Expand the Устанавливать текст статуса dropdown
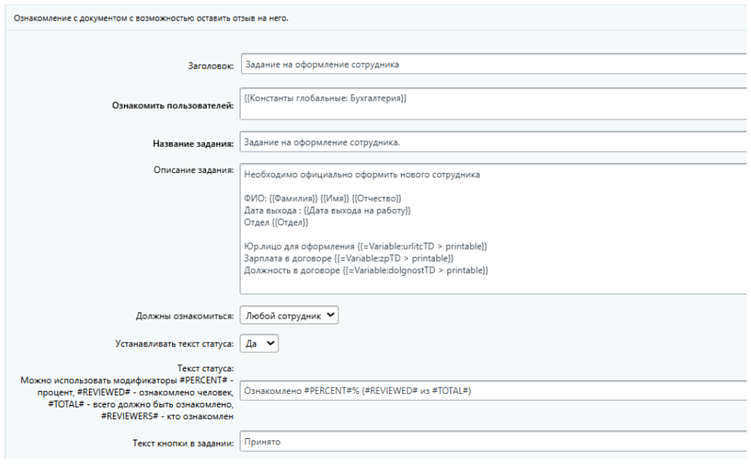Screen dimensions: 751x469 pyautogui.click(x=259, y=343)
